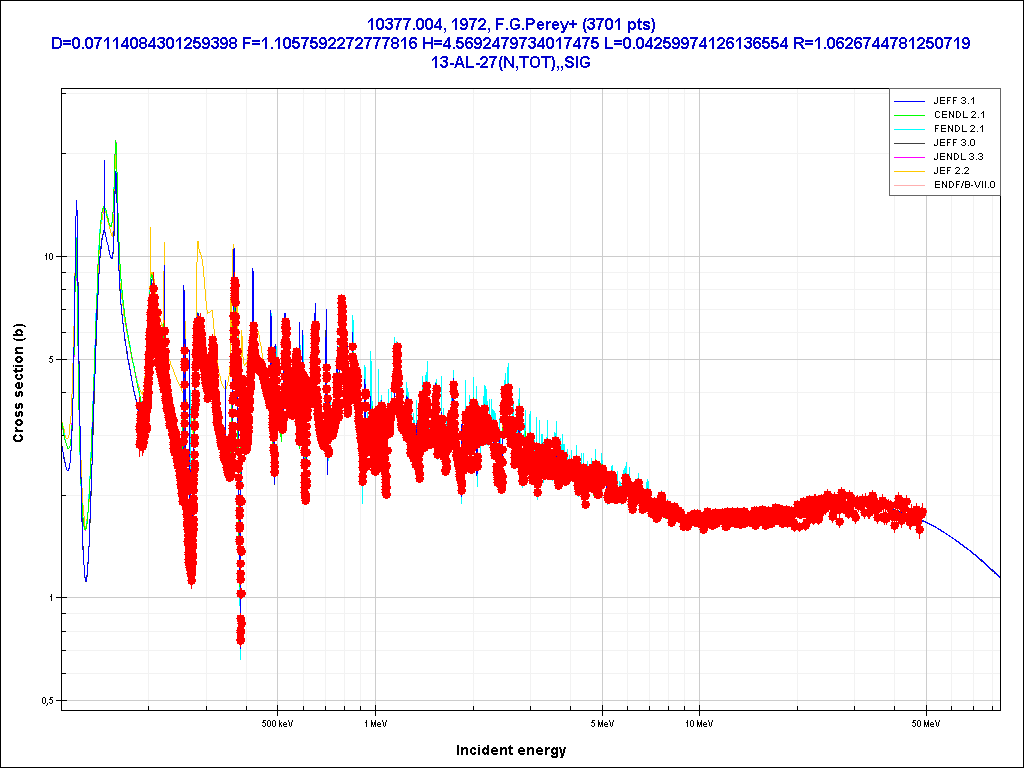This screenshot has width=1024, height=768.
Task: Click the D= F= H= L= R= parameters line
Action: click(x=511, y=43)
